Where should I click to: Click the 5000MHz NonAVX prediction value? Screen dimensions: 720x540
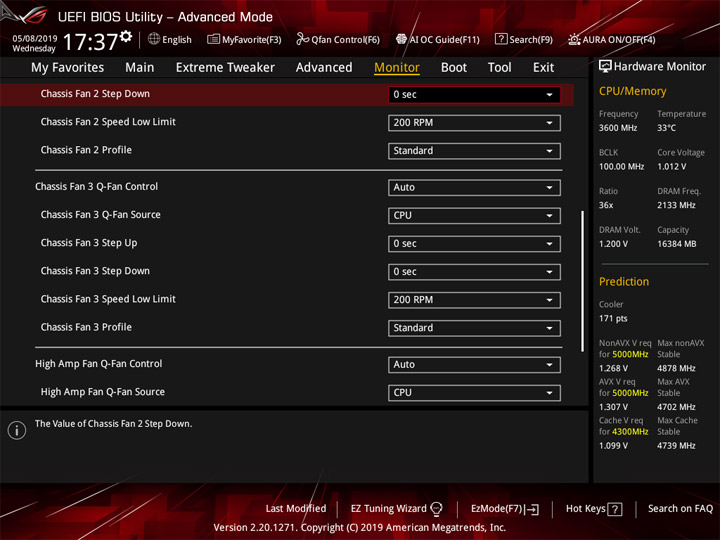(630, 354)
